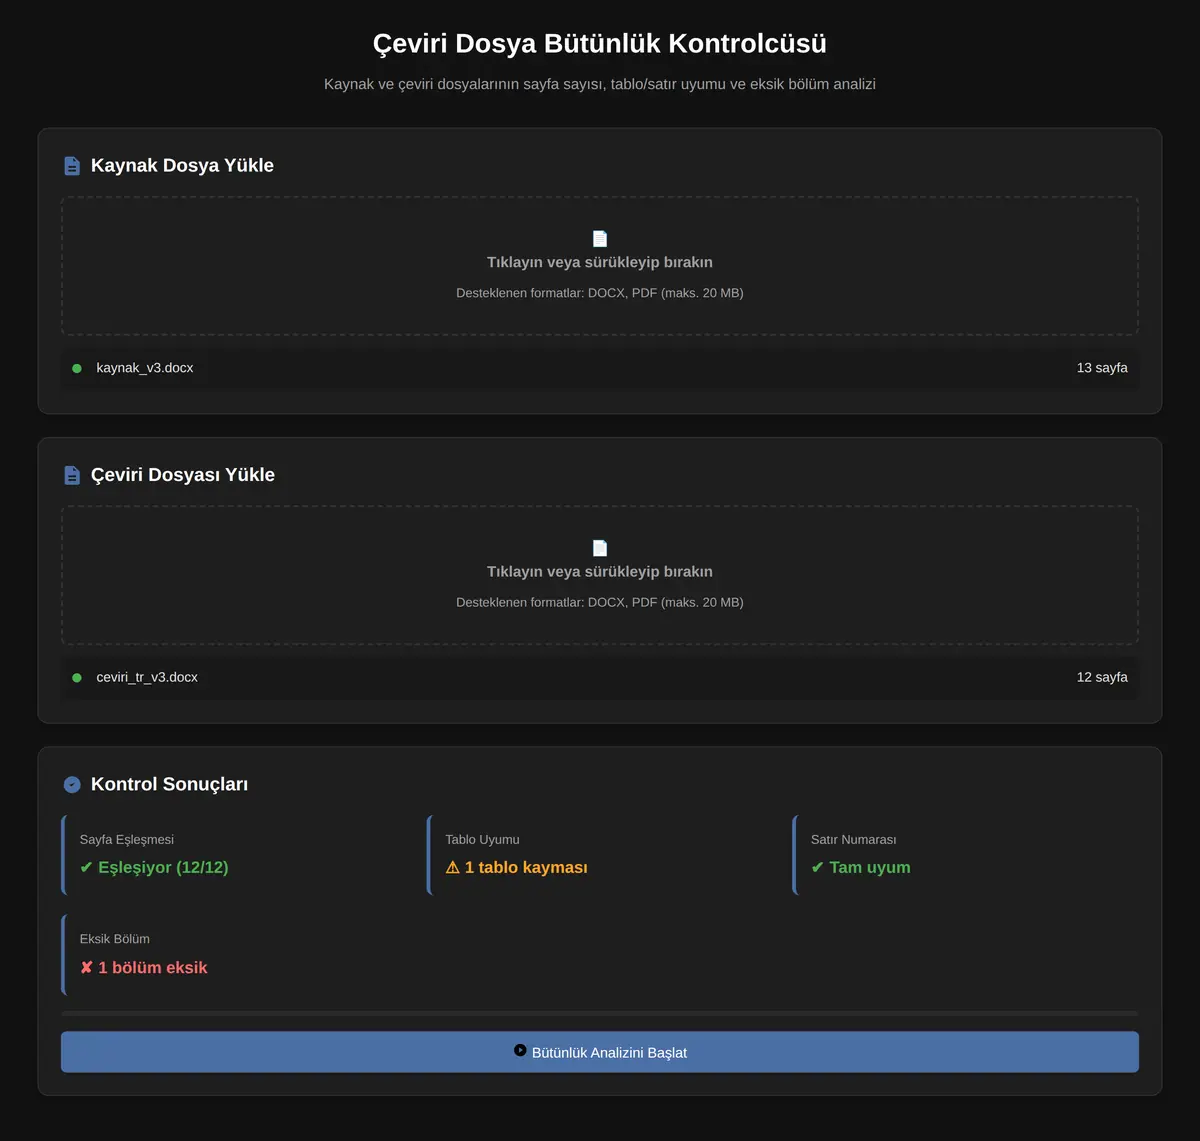Click the red cross beside 1 bölüm eksik
The image size is (1200, 1141).
[x=86, y=967]
